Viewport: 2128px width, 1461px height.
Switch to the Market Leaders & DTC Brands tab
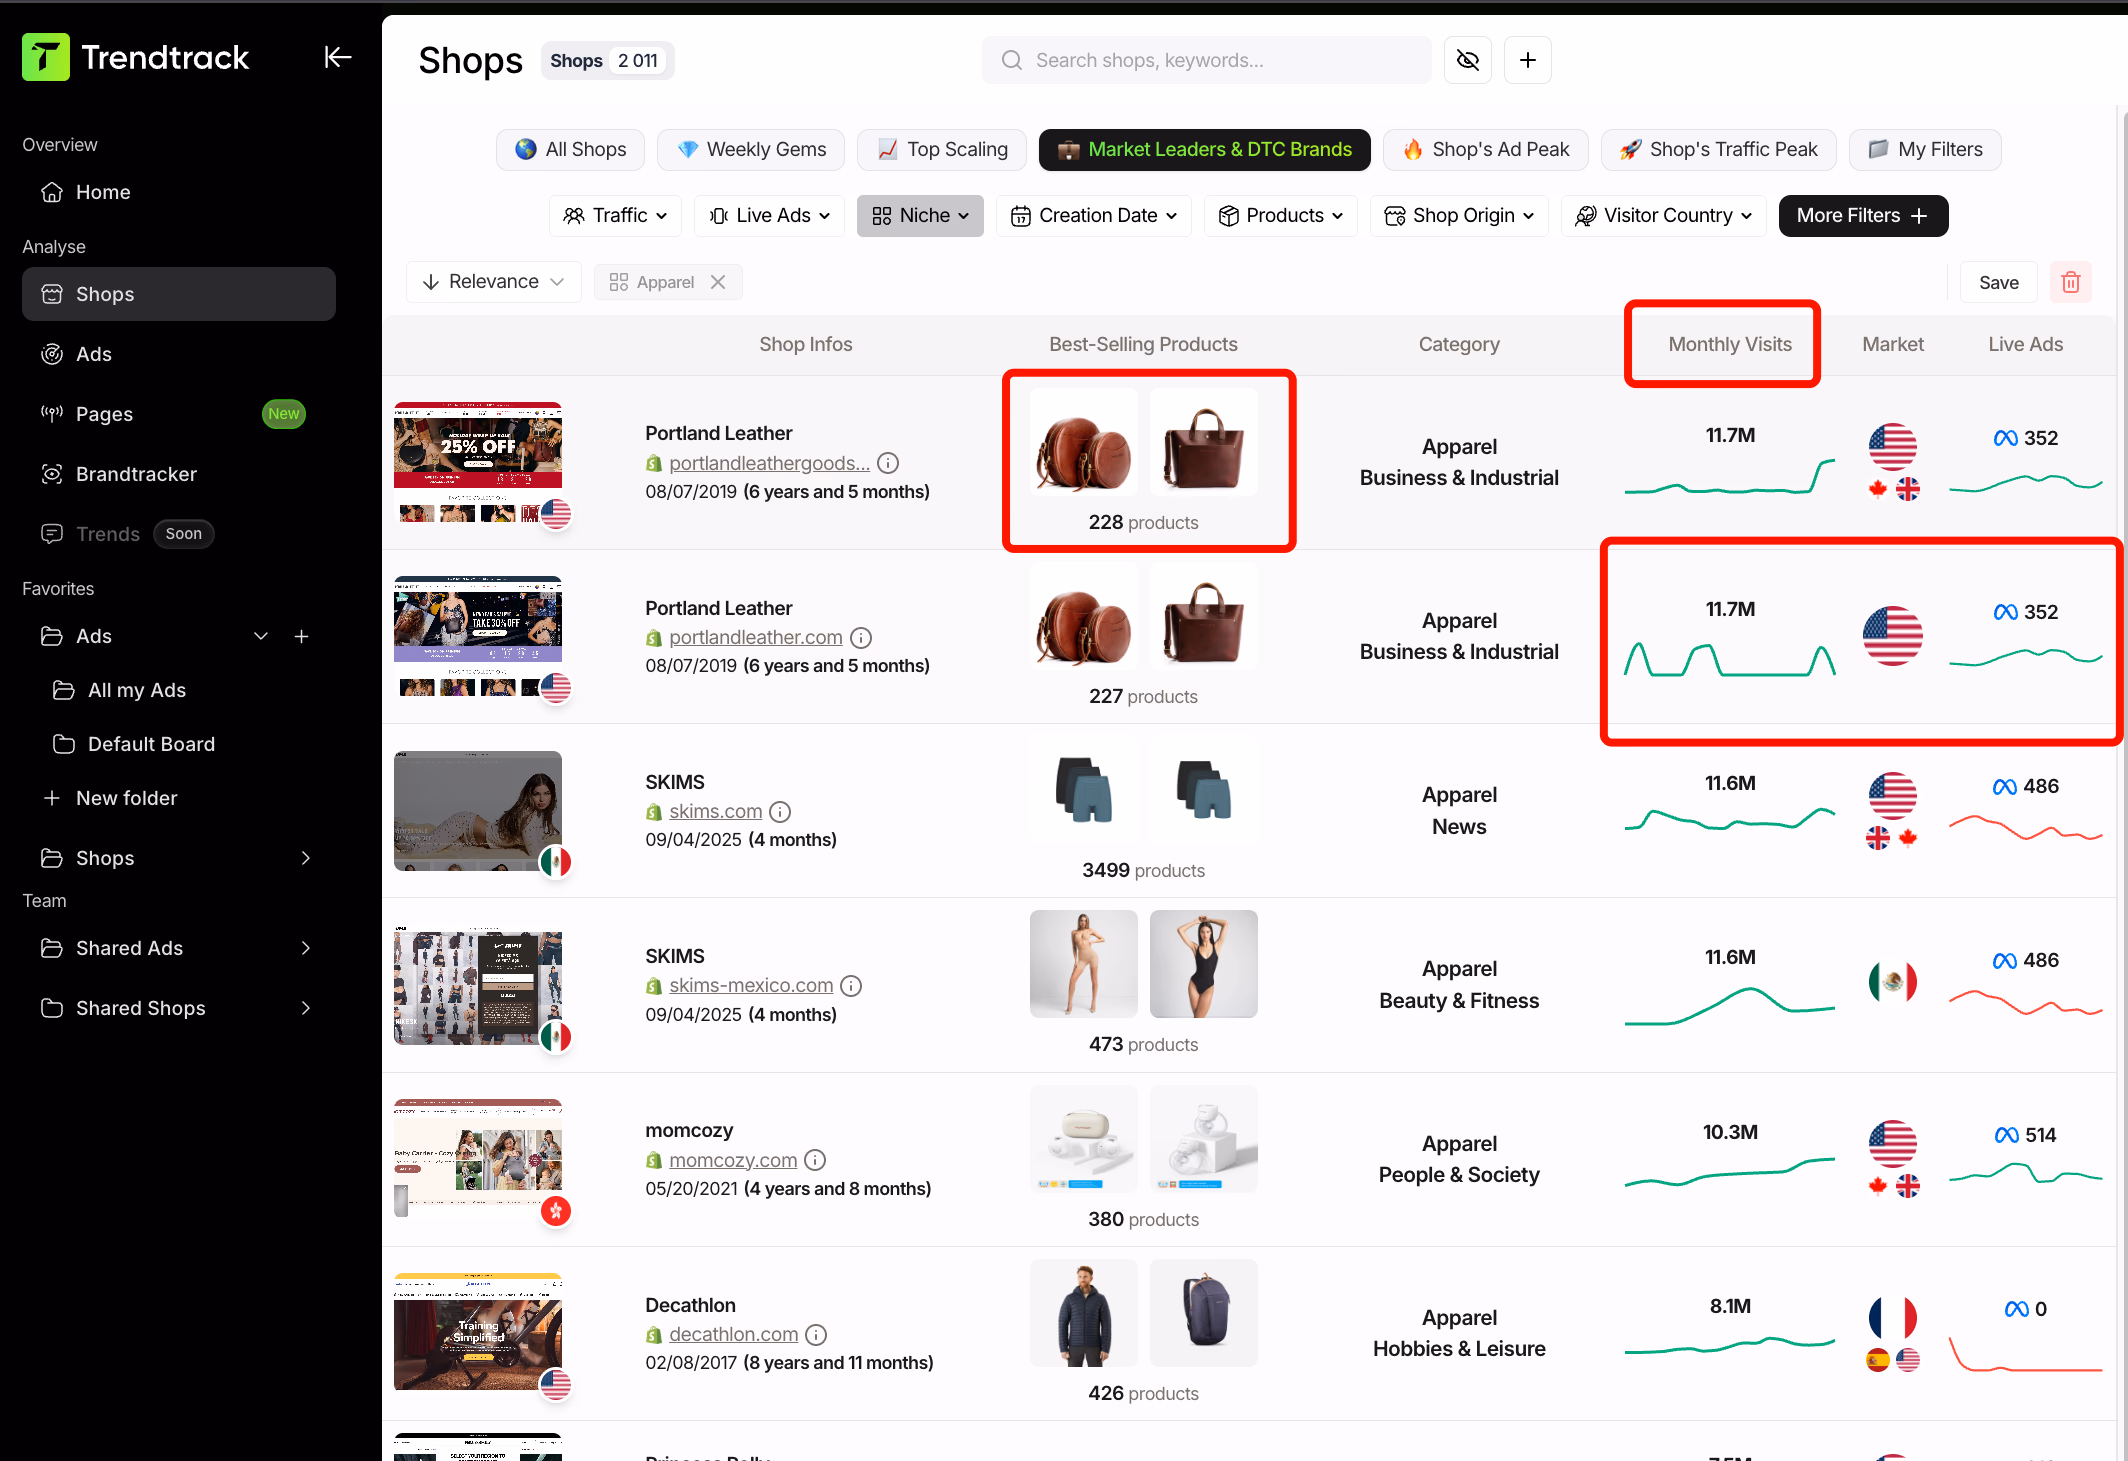pyautogui.click(x=1204, y=149)
